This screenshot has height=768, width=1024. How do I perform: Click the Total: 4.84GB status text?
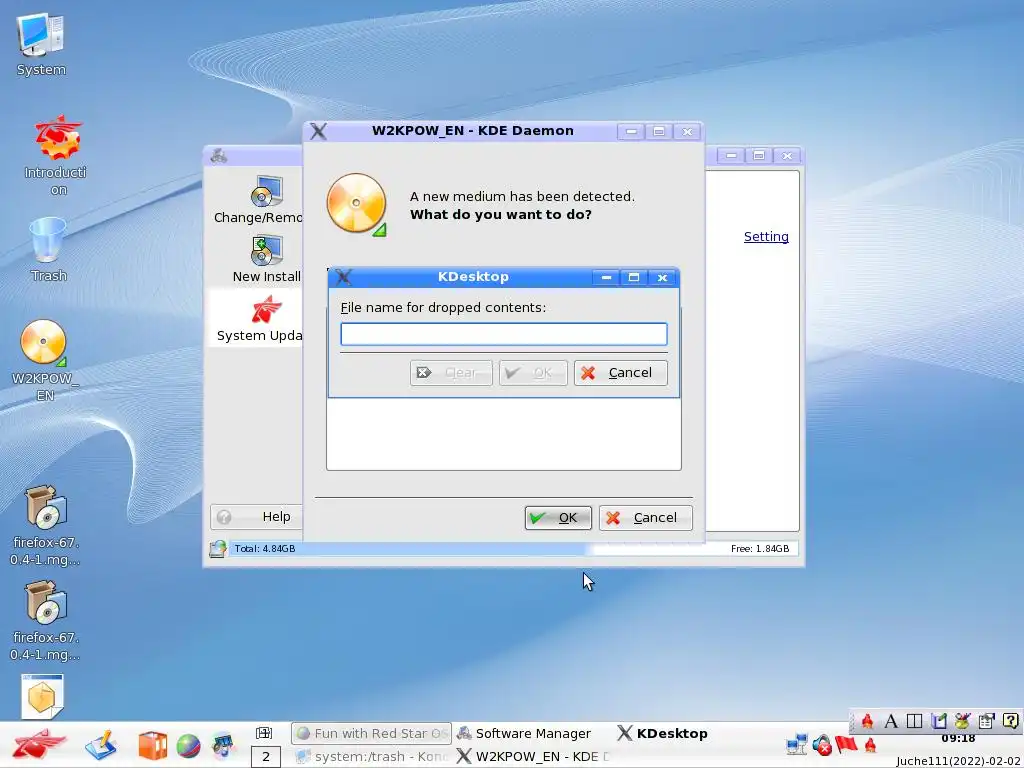click(264, 549)
